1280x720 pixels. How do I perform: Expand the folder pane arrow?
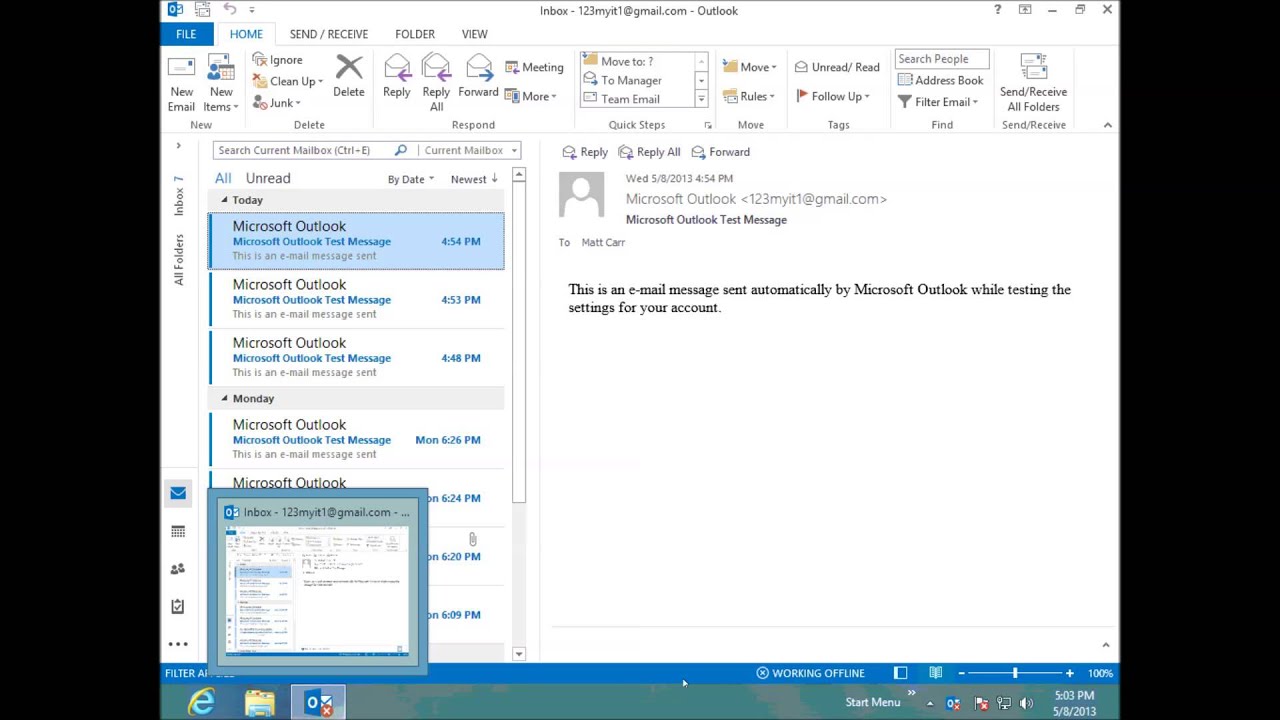click(178, 146)
